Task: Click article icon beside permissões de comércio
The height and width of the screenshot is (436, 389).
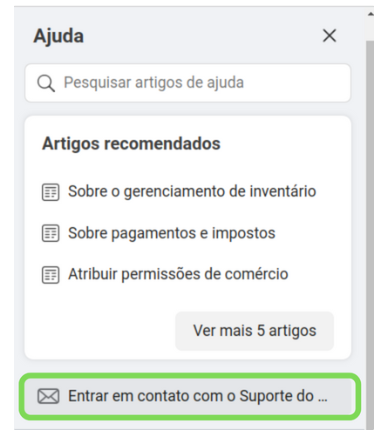Action: point(50,275)
